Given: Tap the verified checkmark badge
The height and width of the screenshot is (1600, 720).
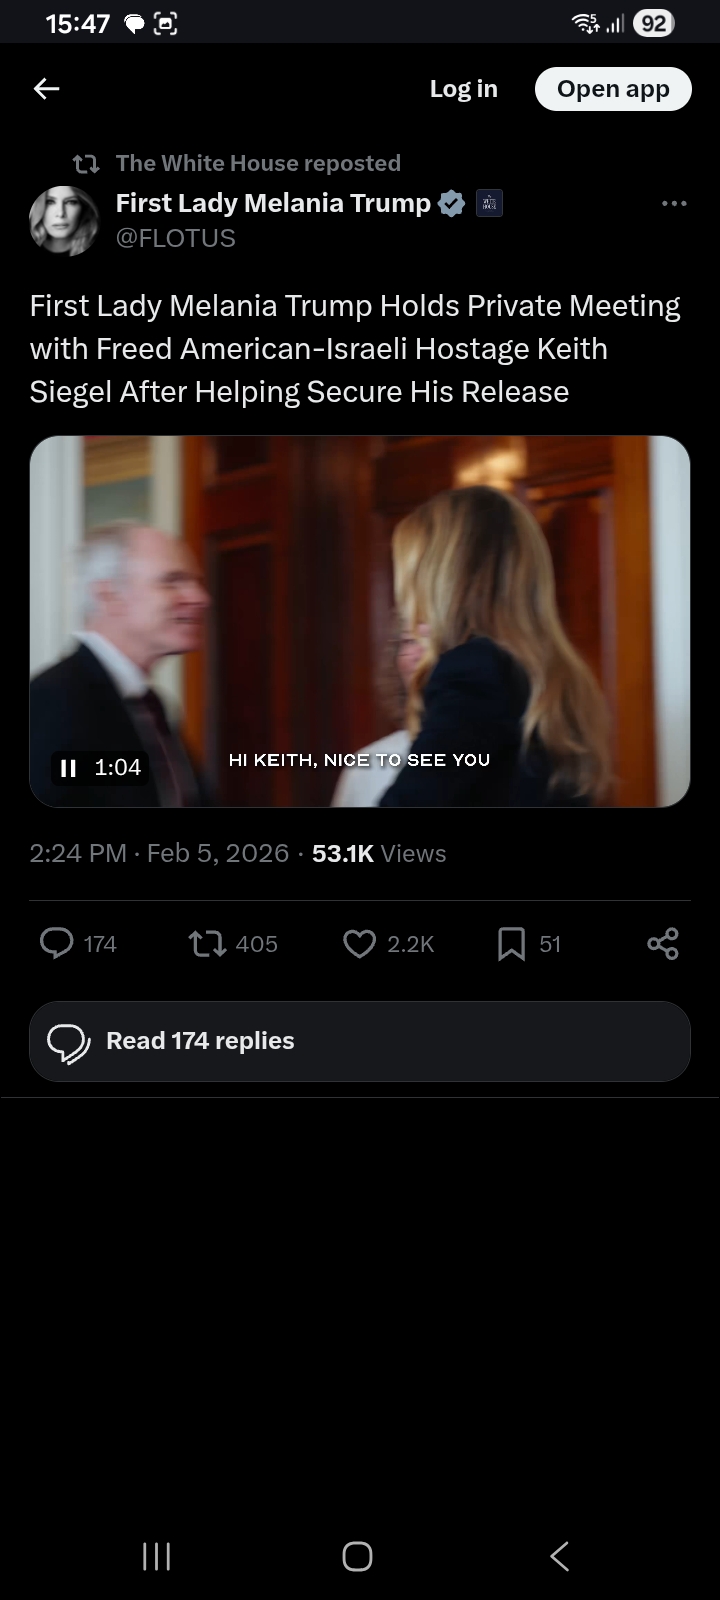Looking at the screenshot, I should click(x=452, y=203).
